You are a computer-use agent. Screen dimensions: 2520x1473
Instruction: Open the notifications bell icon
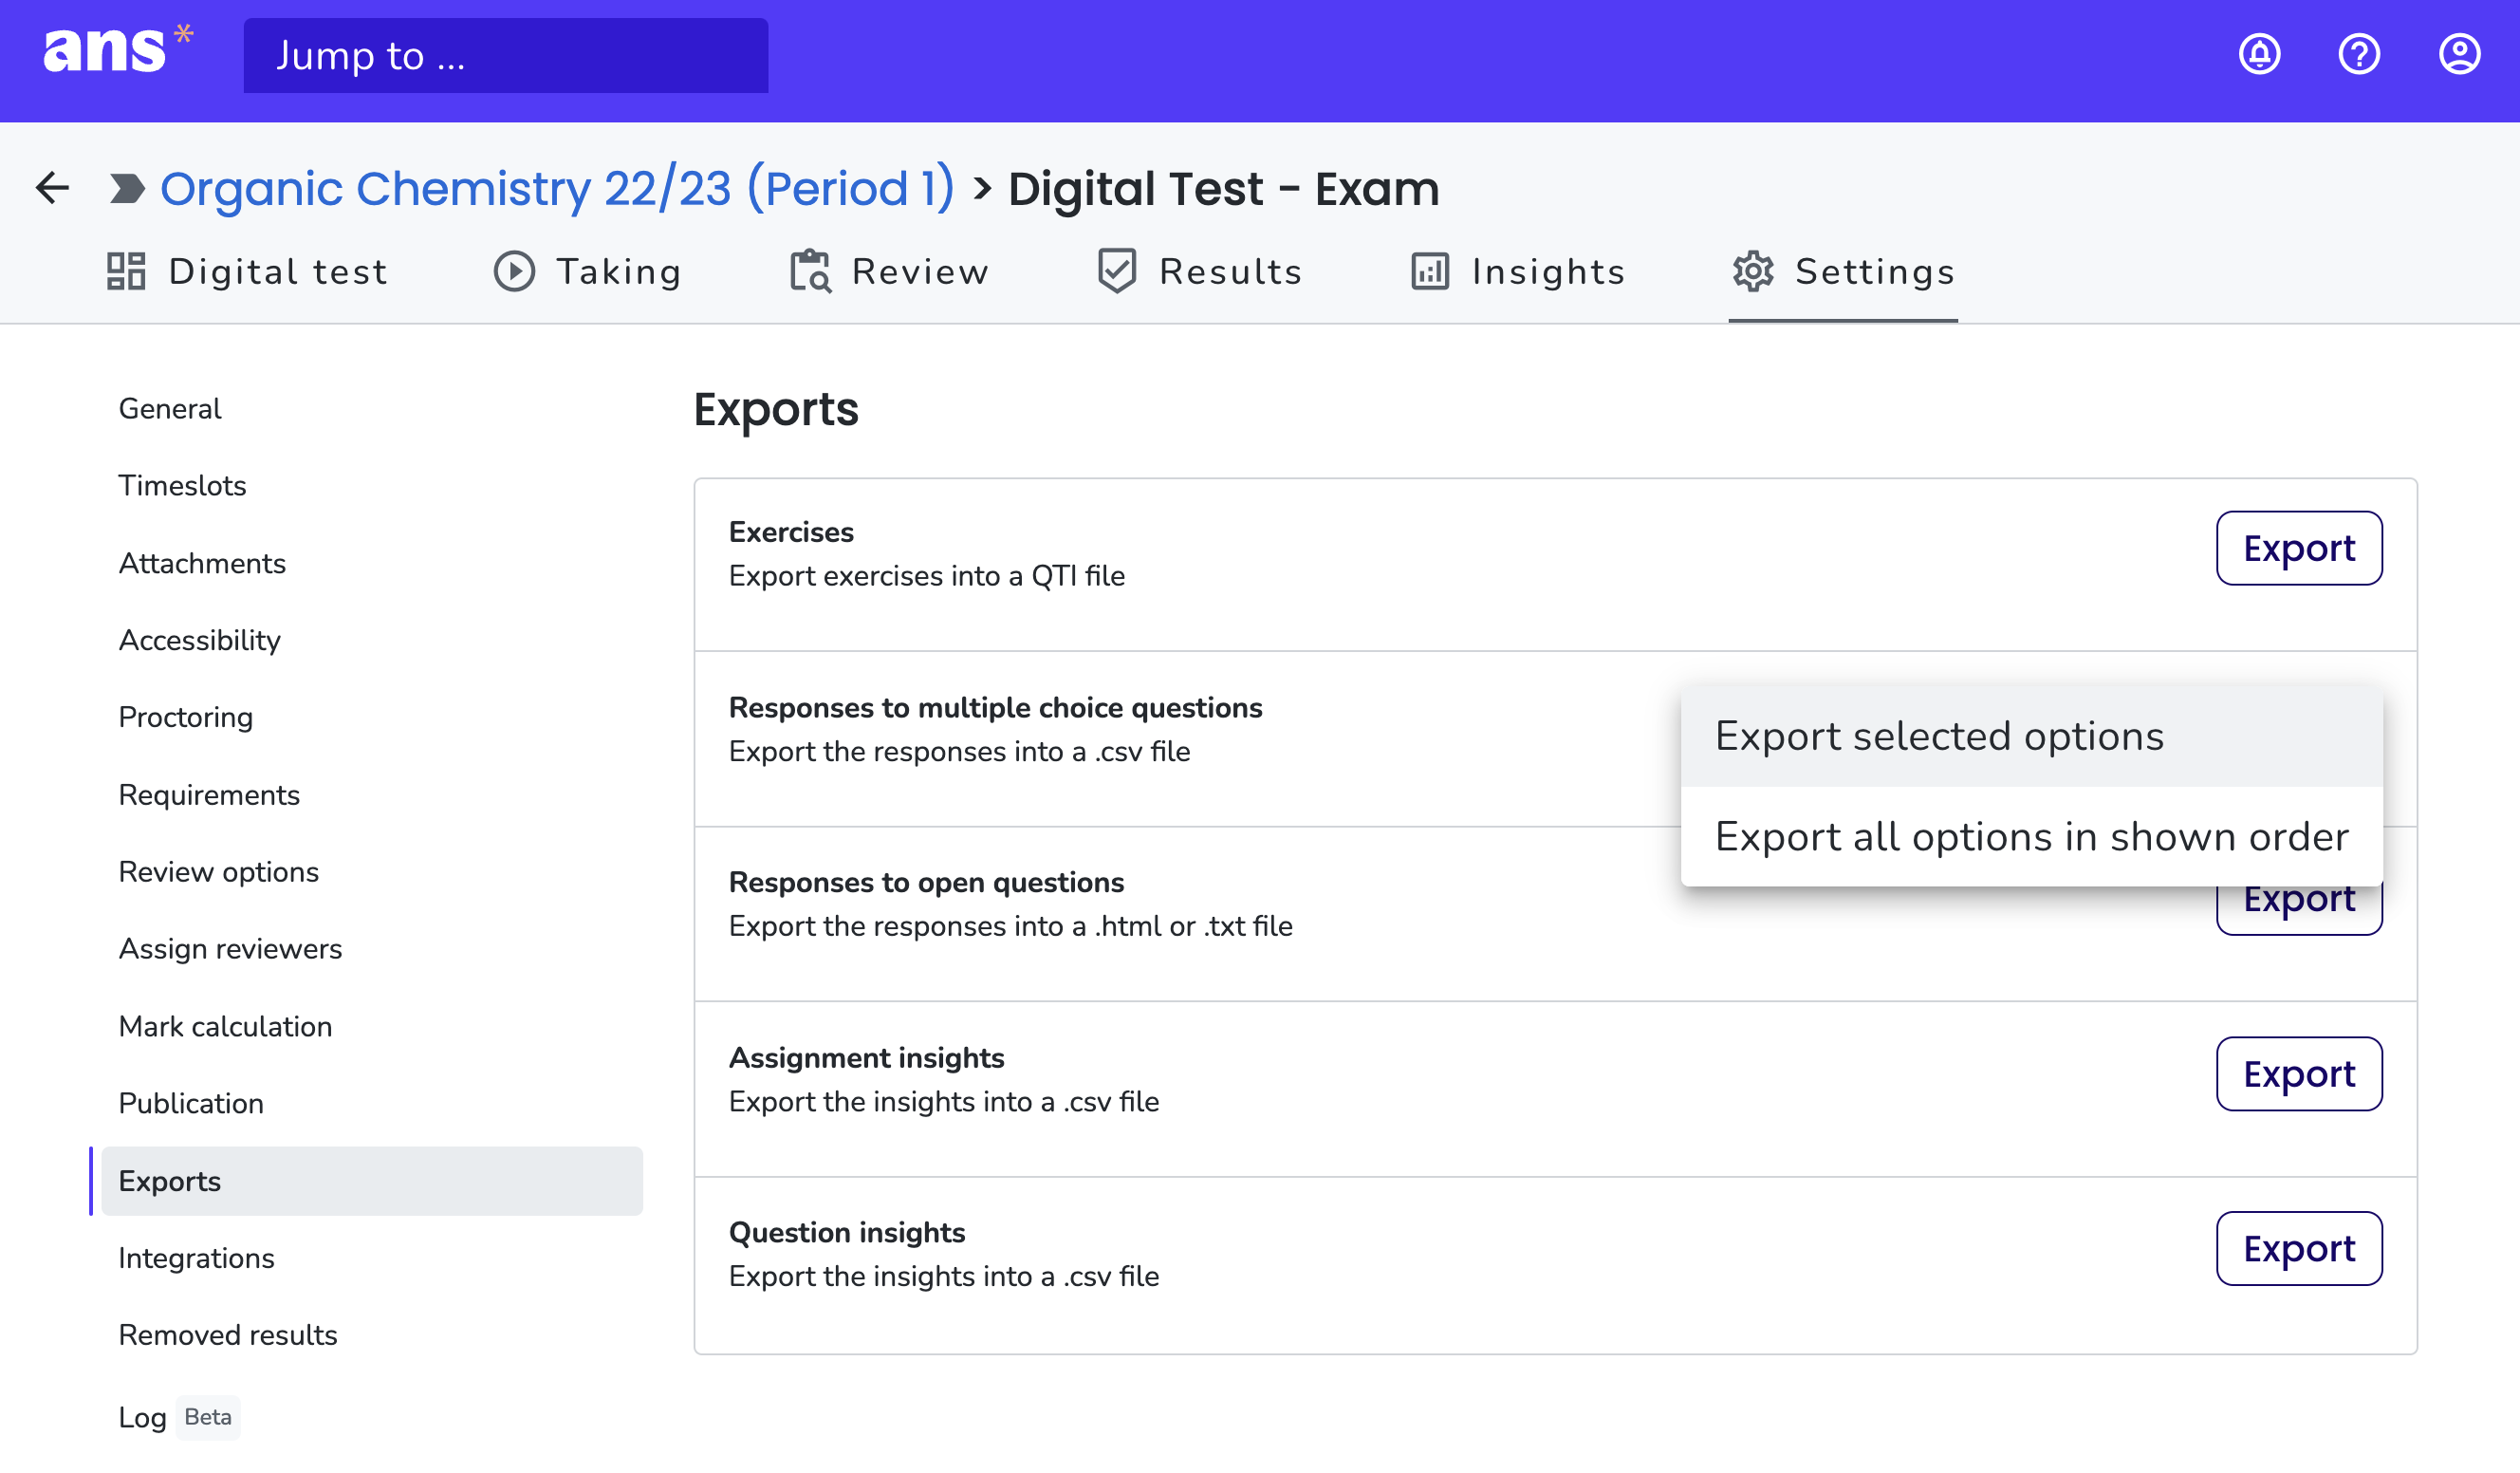pos(2259,54)
